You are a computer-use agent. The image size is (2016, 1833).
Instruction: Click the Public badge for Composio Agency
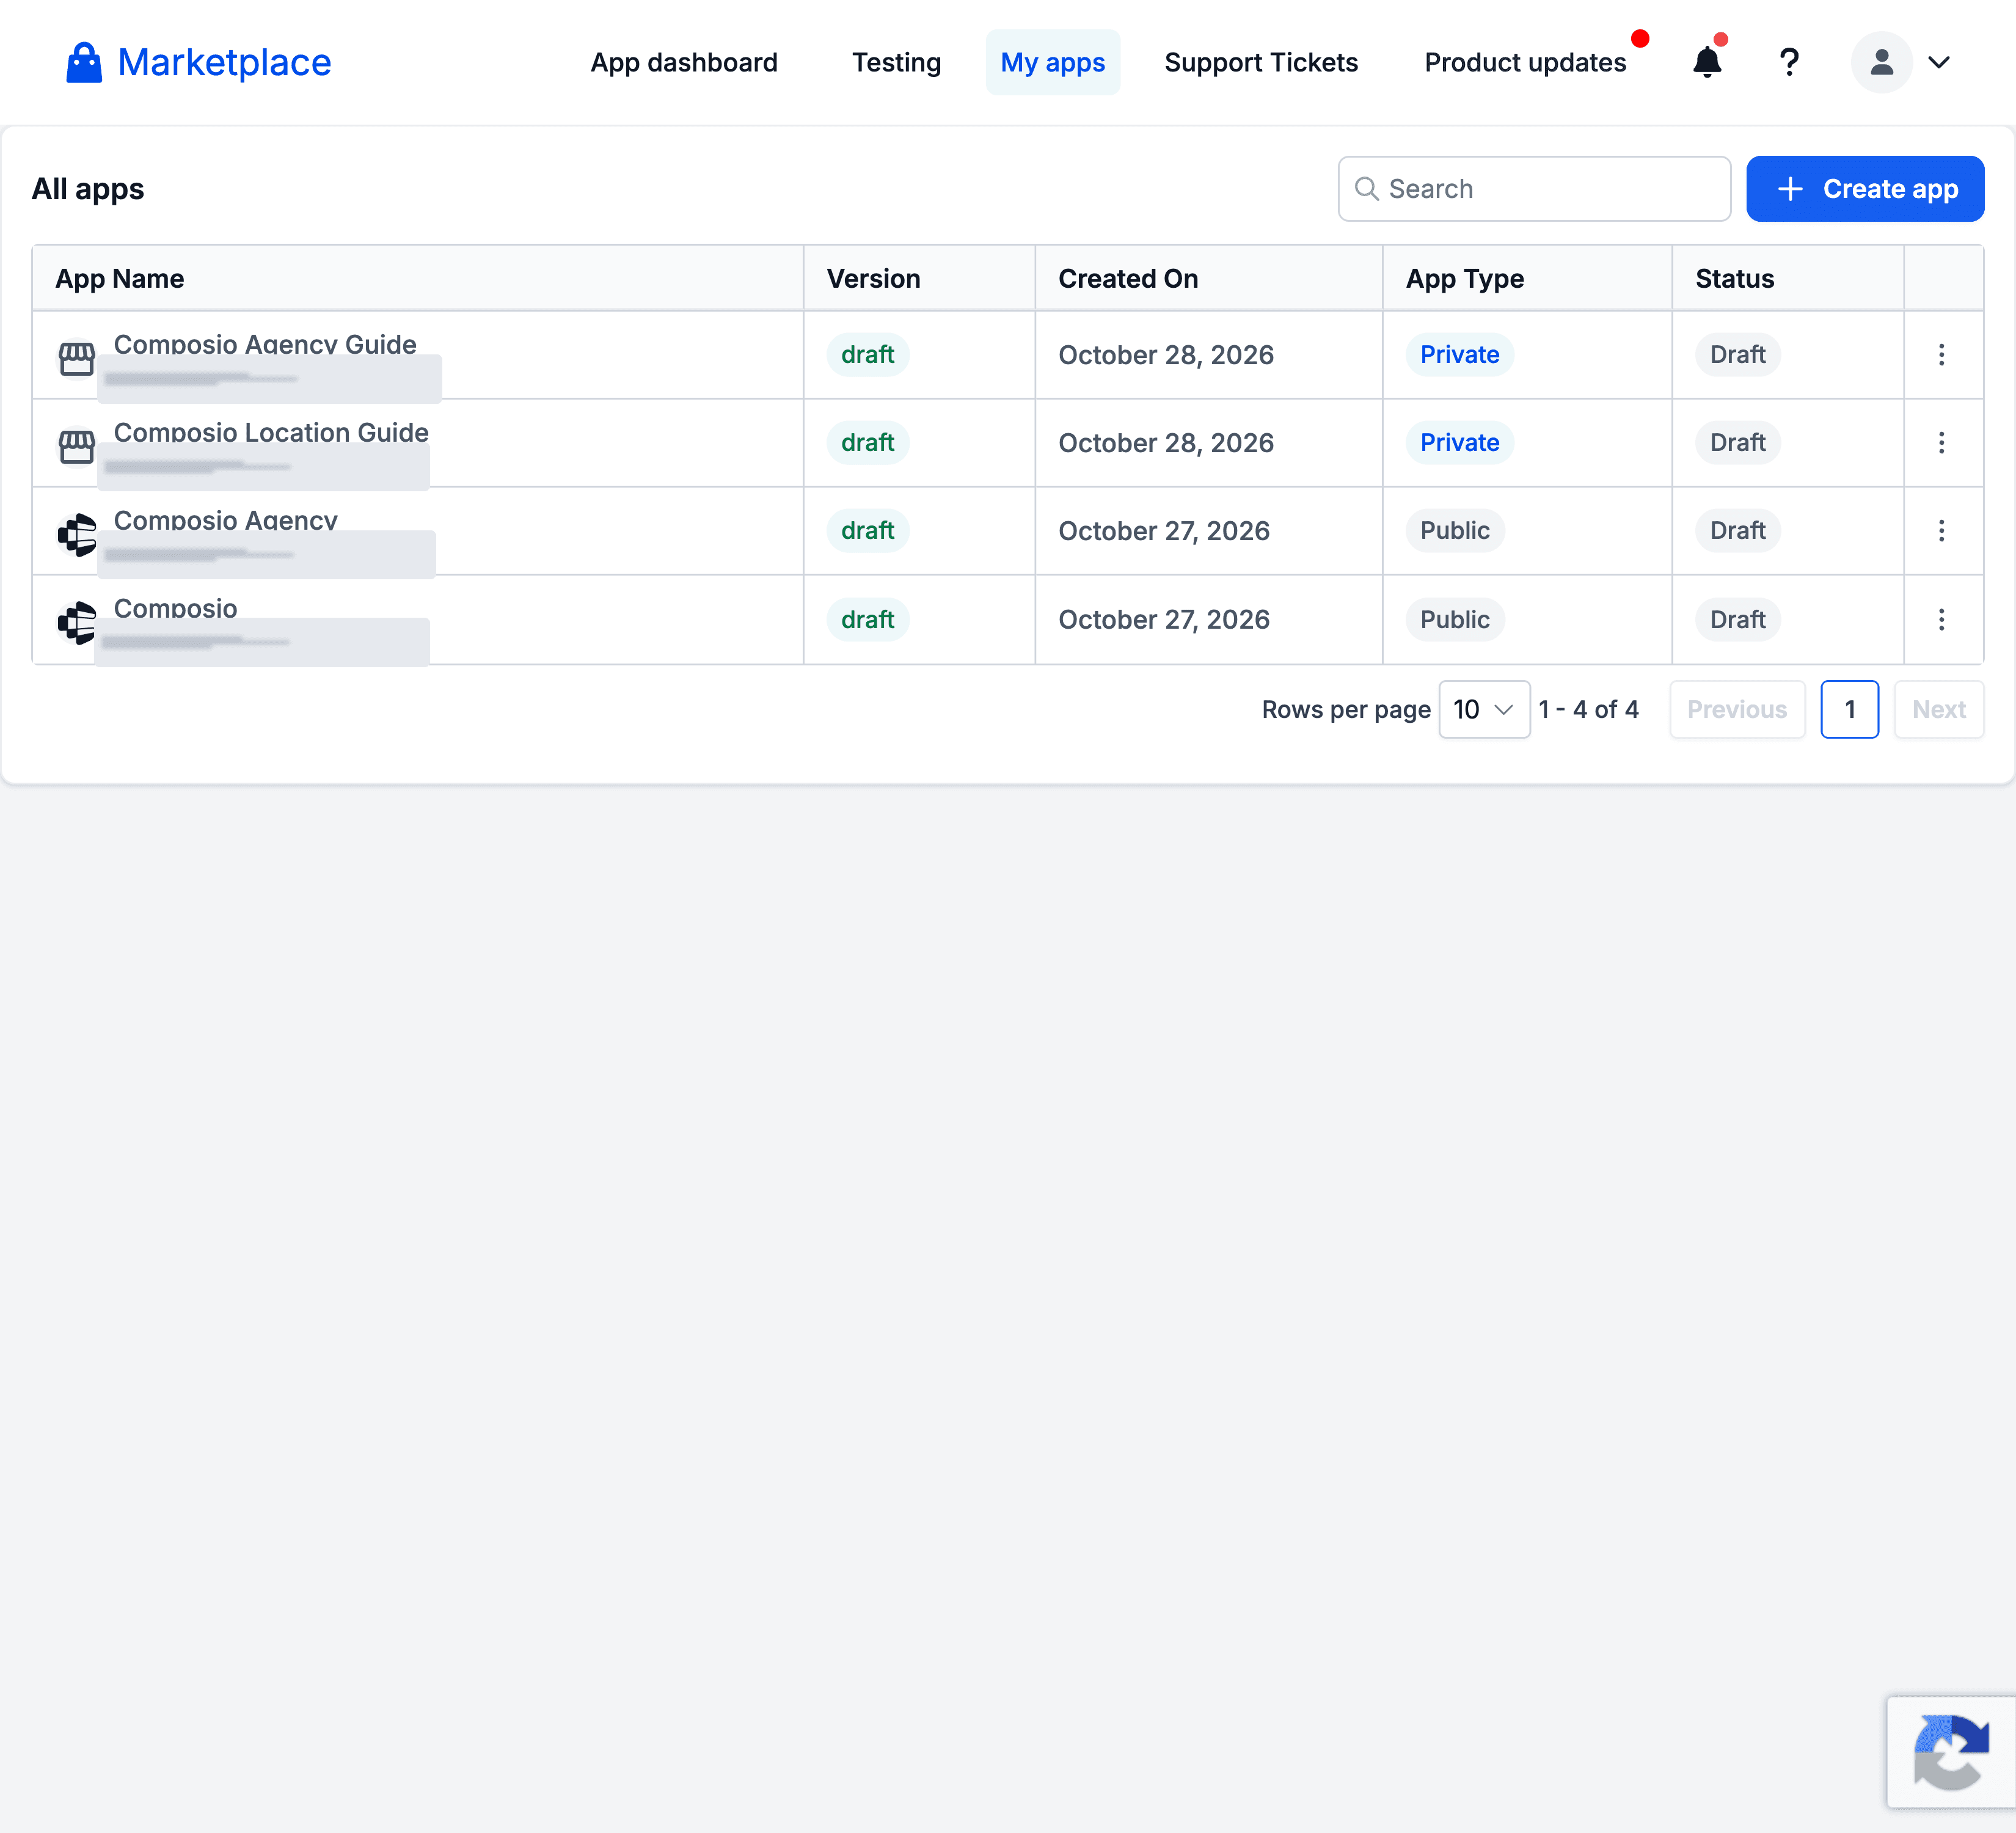(1454, 531)
